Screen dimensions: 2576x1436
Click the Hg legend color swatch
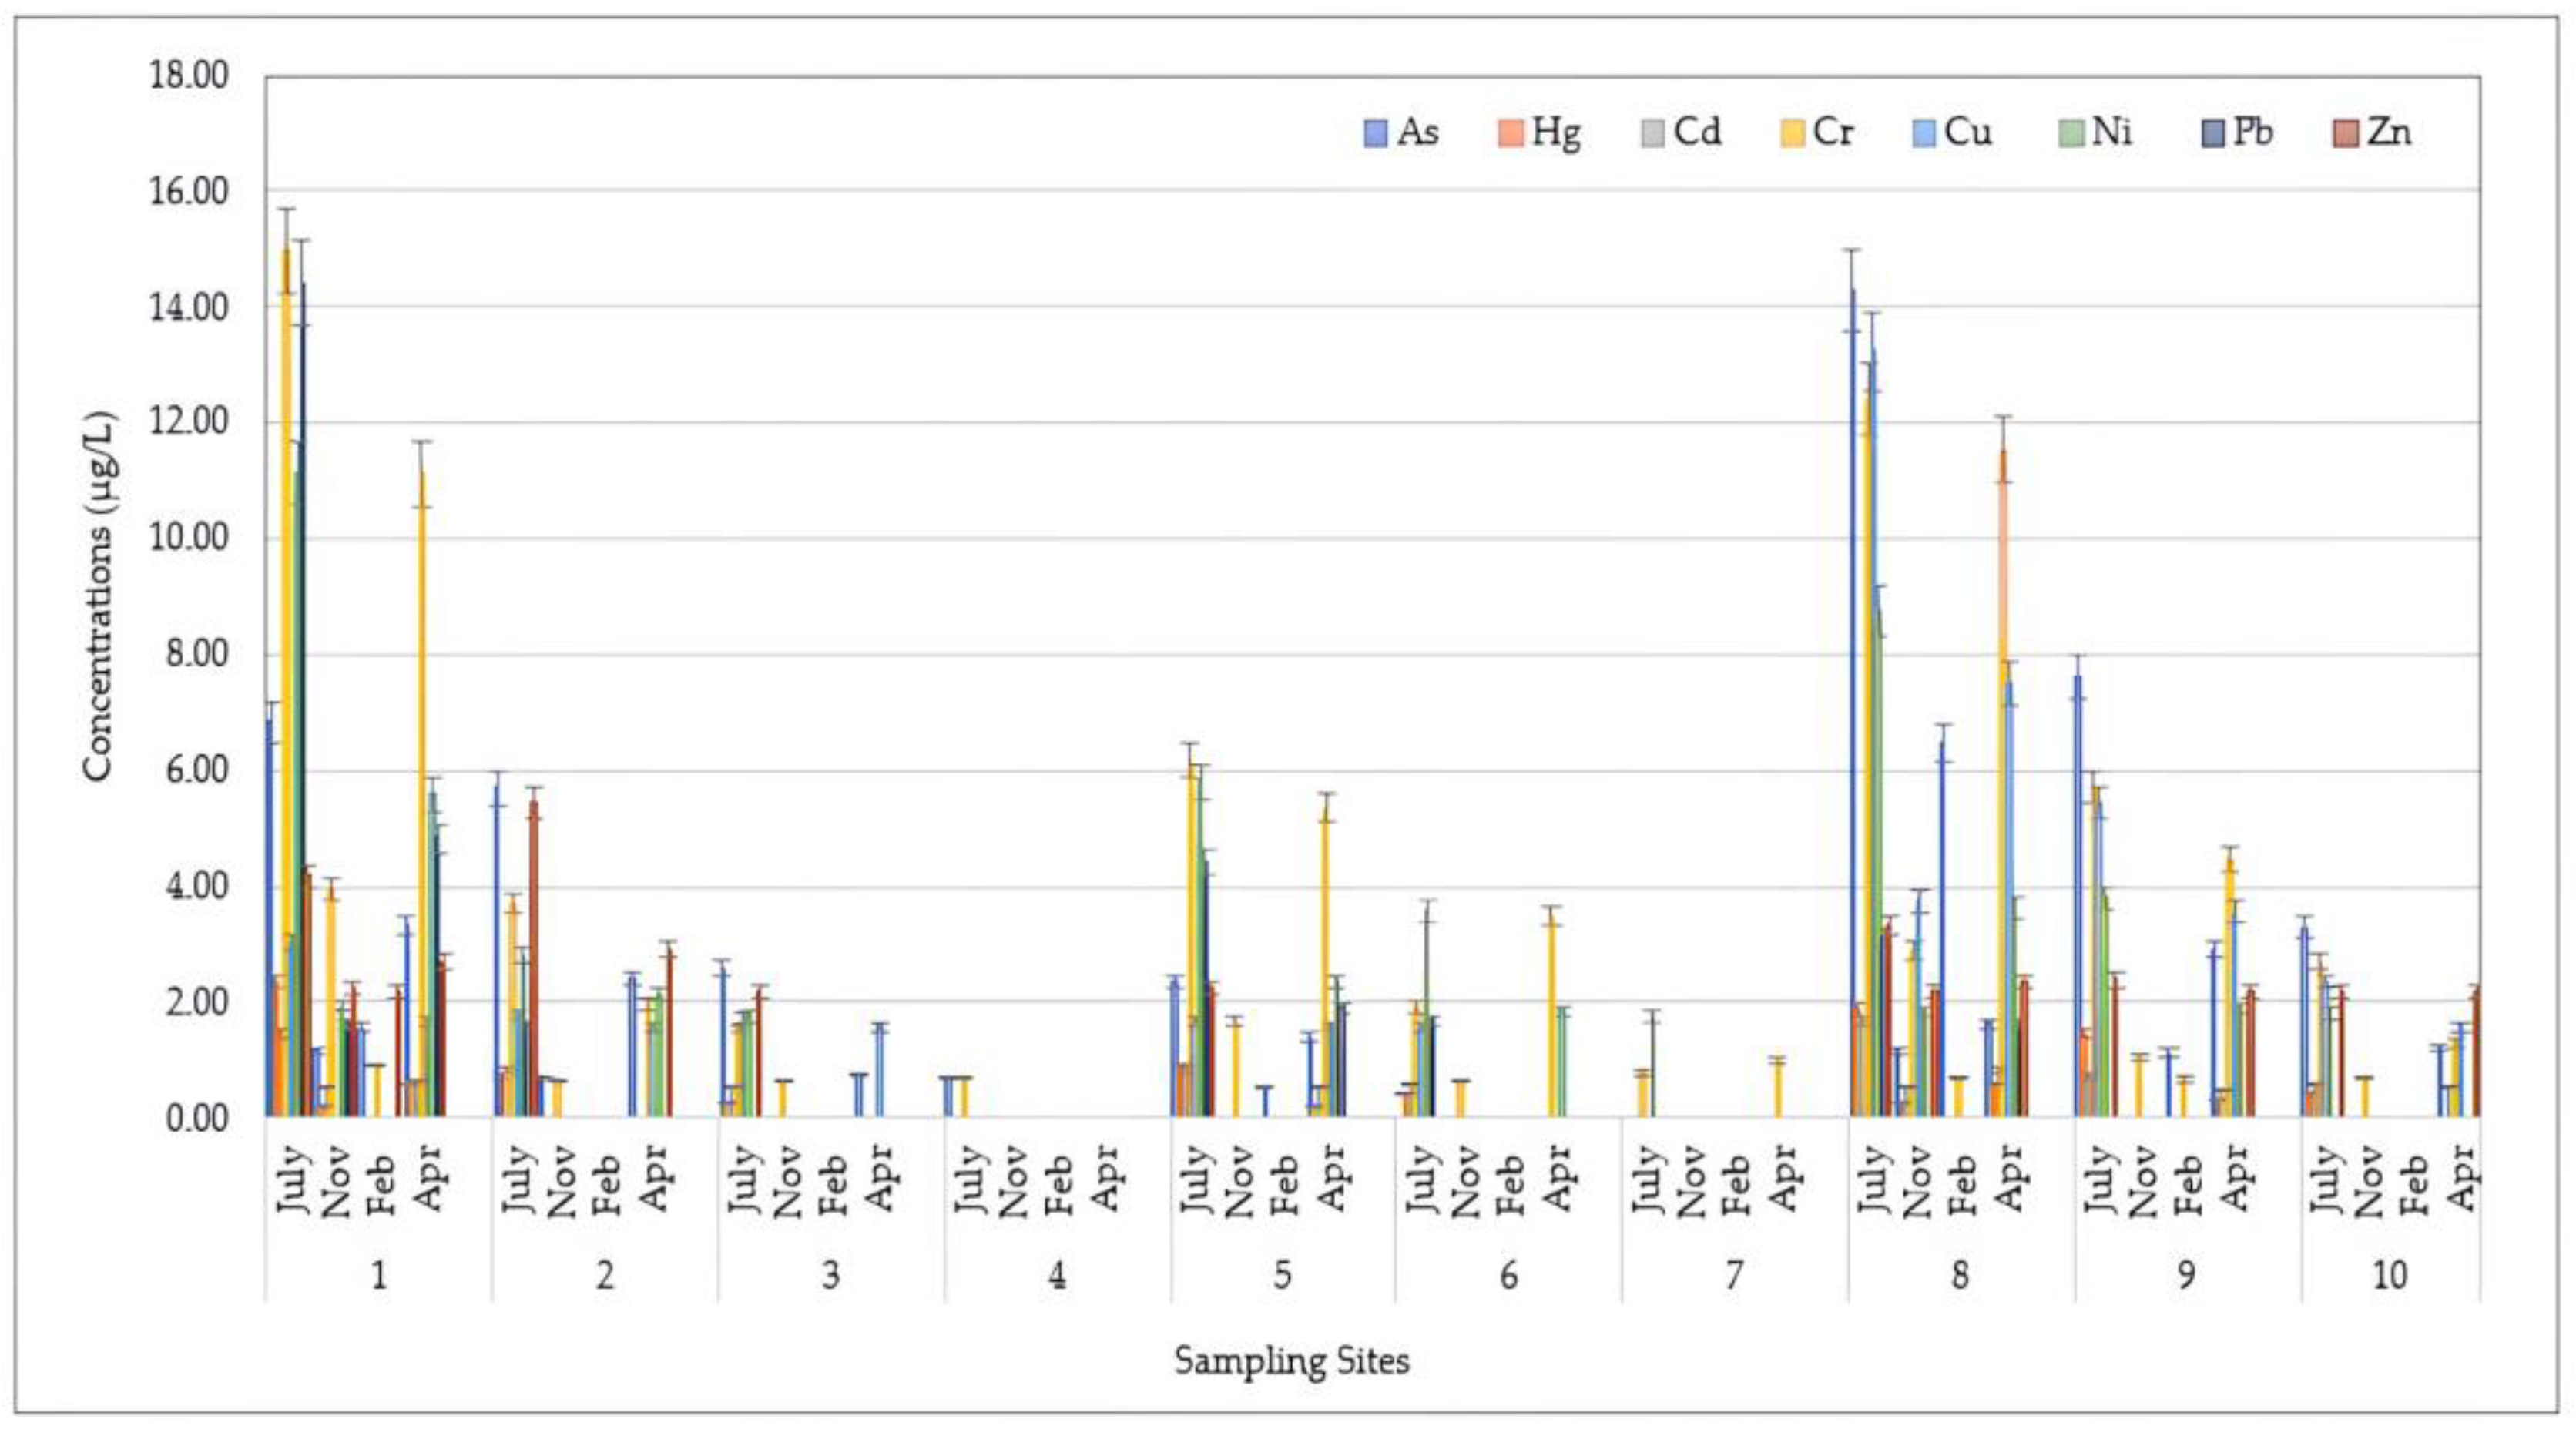1511,133
